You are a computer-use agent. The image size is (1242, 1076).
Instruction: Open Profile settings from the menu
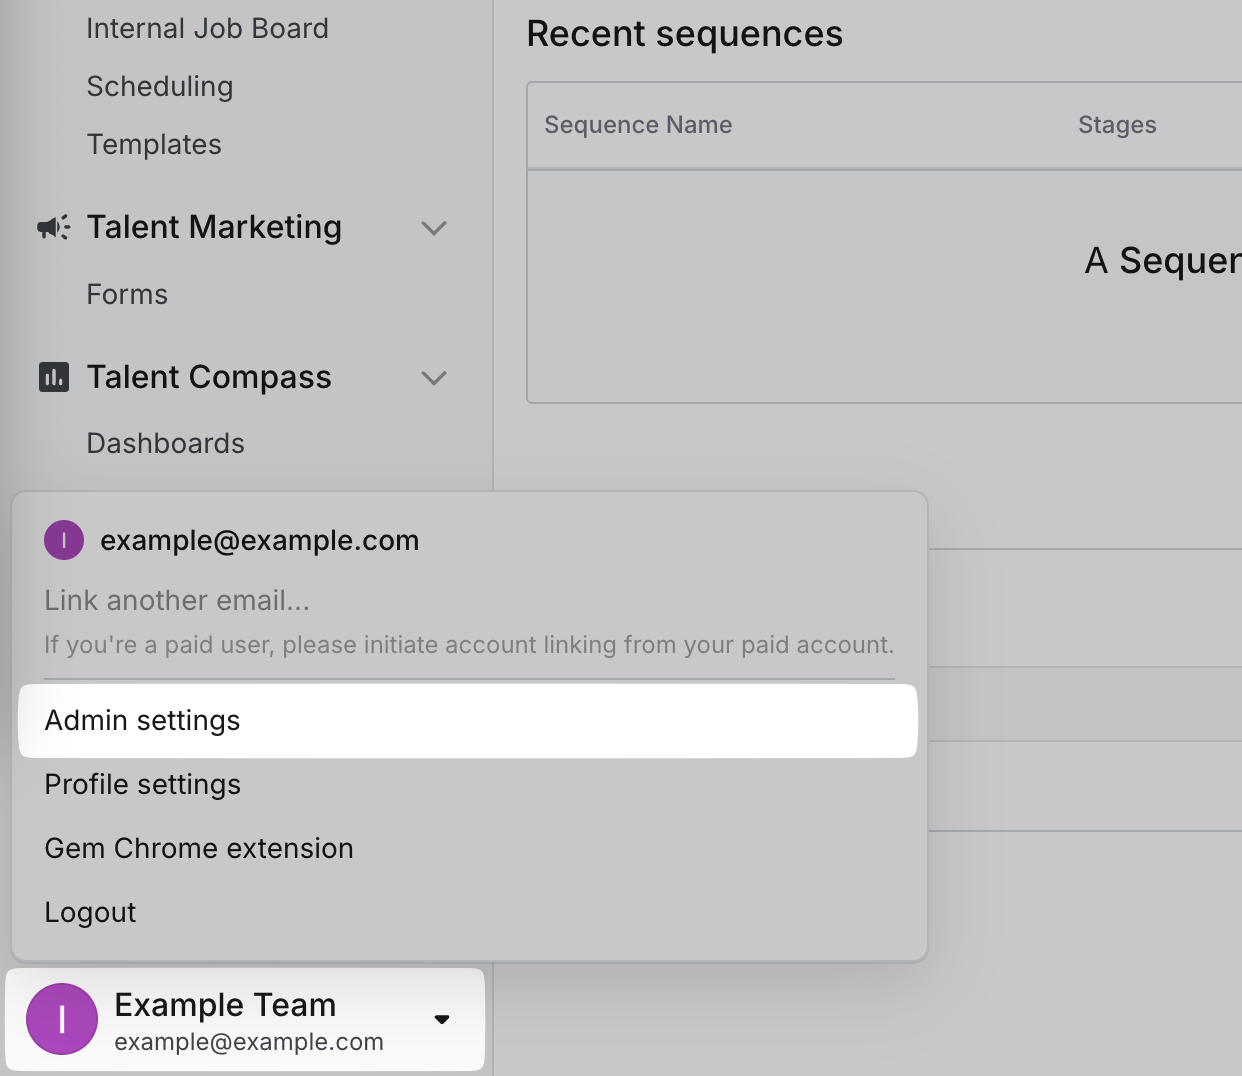click(143, 785)
